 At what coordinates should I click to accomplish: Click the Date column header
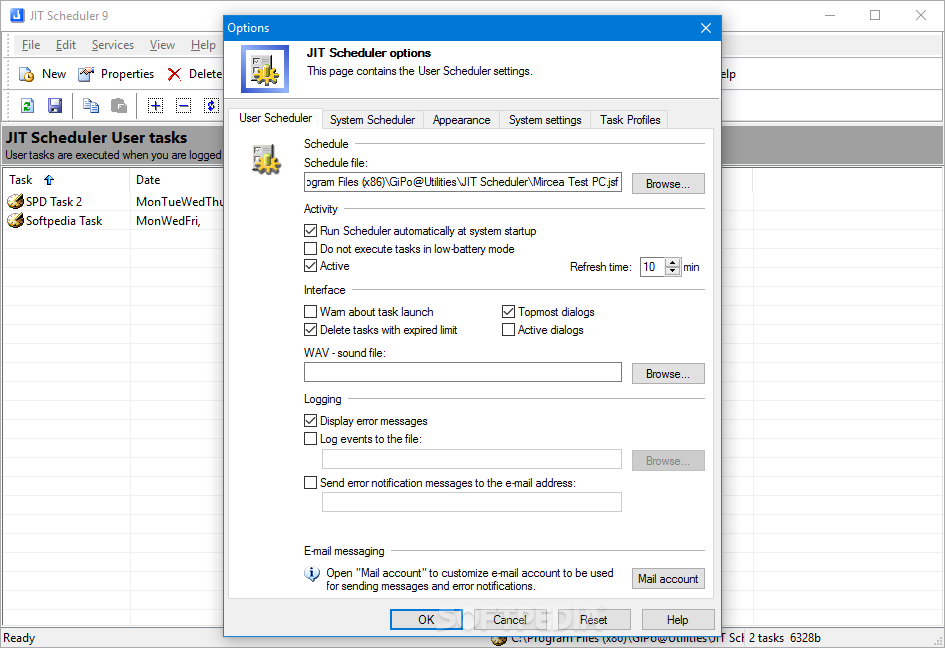(x=178, y=180)
